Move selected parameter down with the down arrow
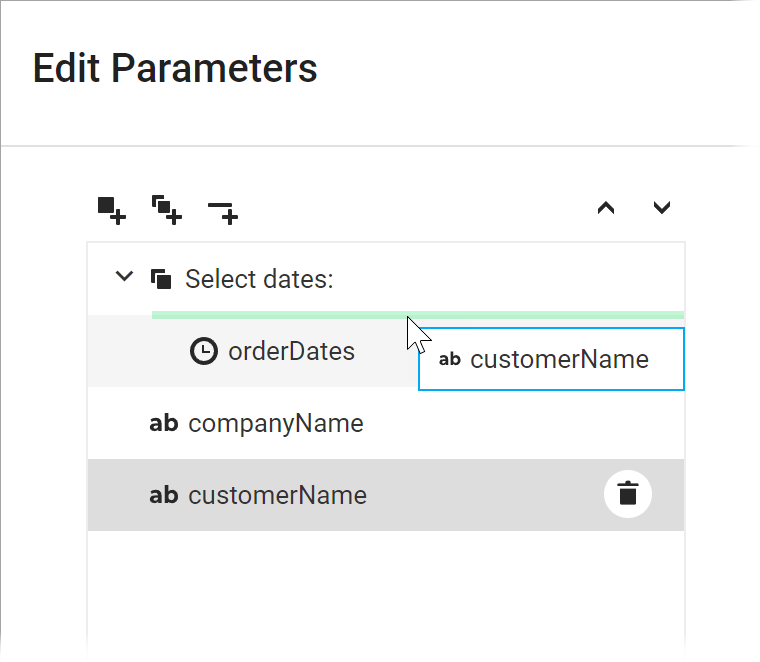Screen dimensions: 760x662 pyautogui.click(x=661, y=208)
